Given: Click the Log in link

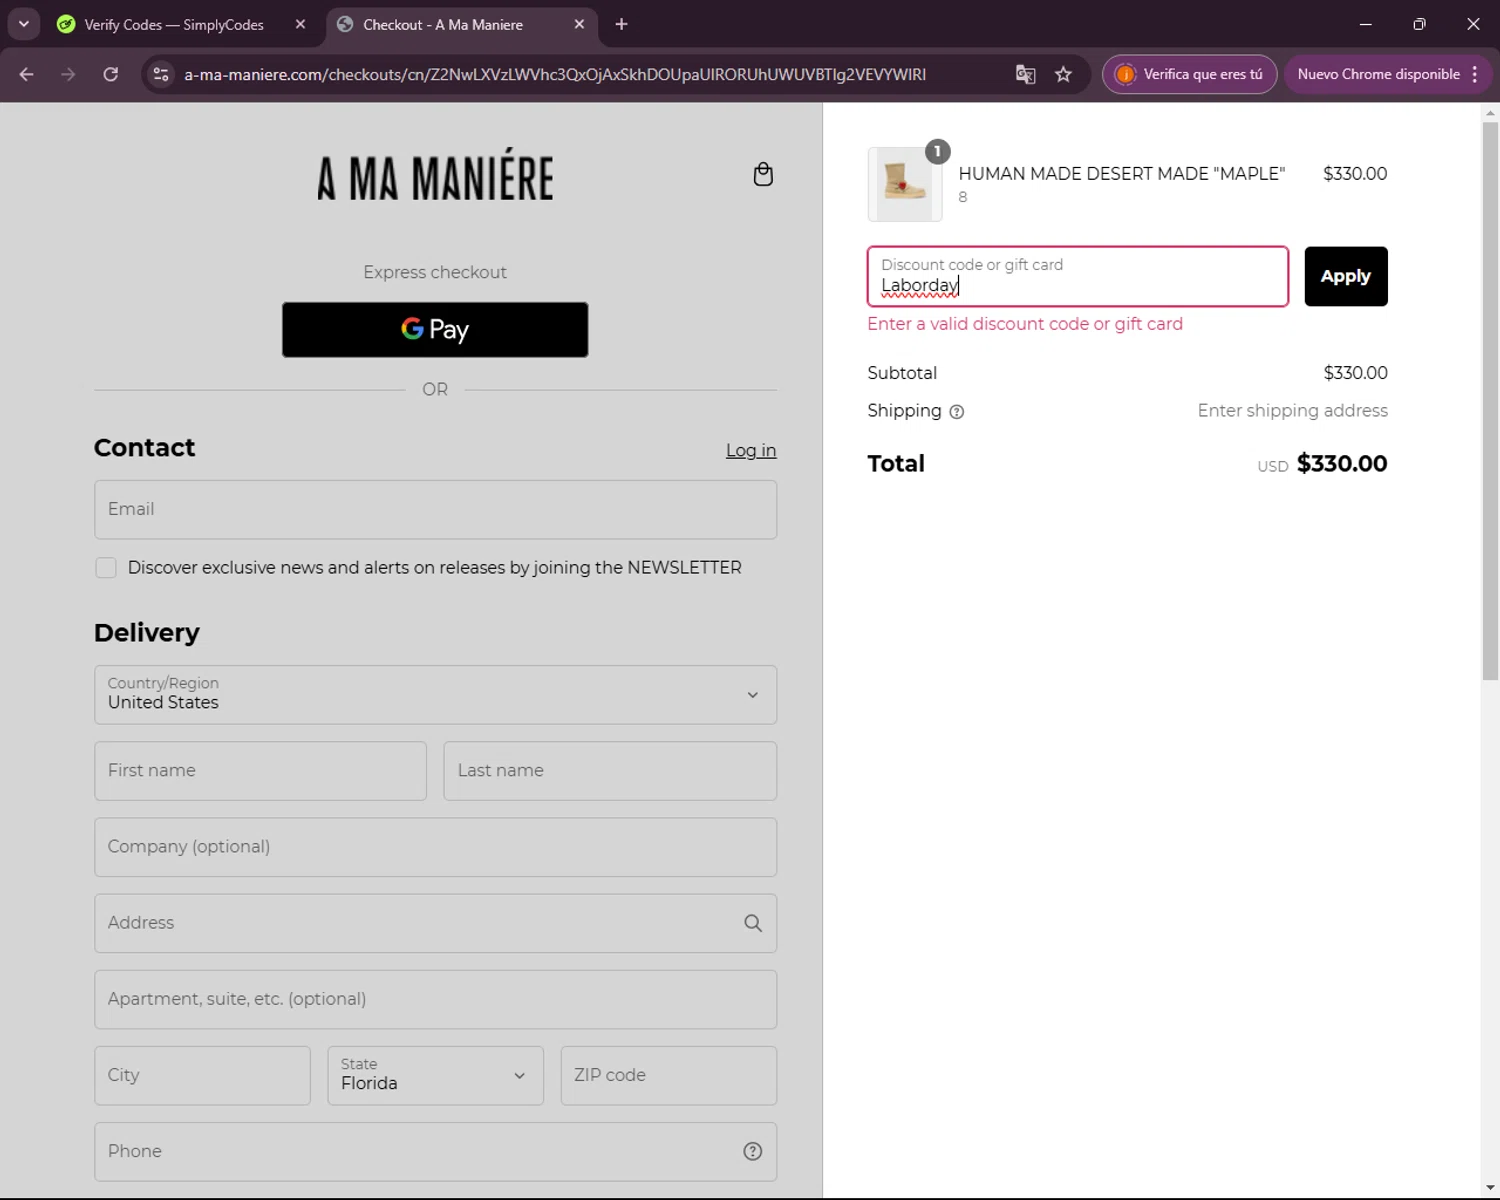Looking at the screenshot, I should (x=751, y=450).
